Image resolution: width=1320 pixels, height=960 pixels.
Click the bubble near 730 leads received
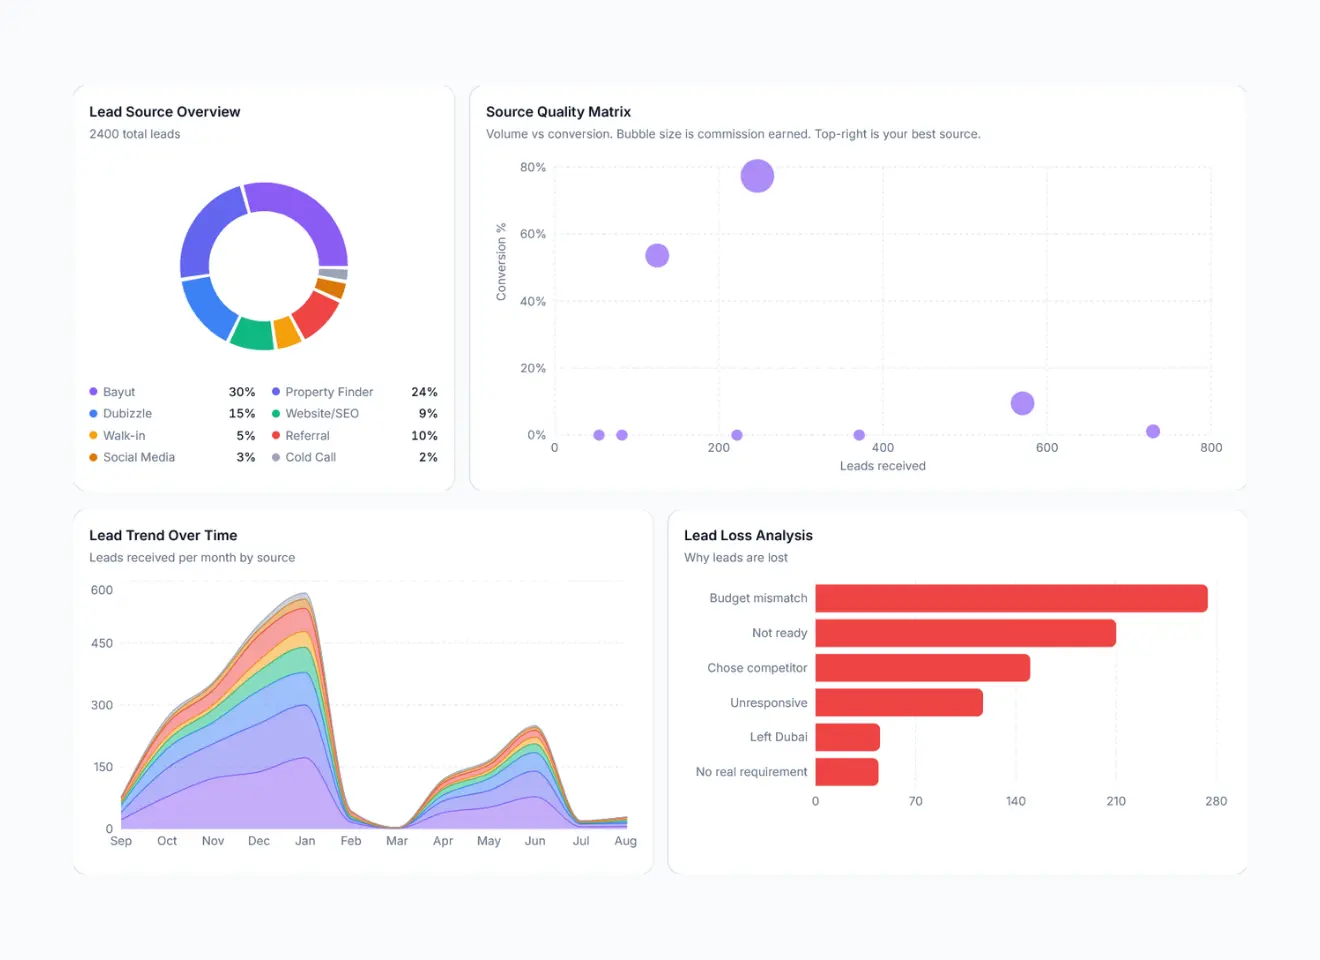pos(1153,431)
